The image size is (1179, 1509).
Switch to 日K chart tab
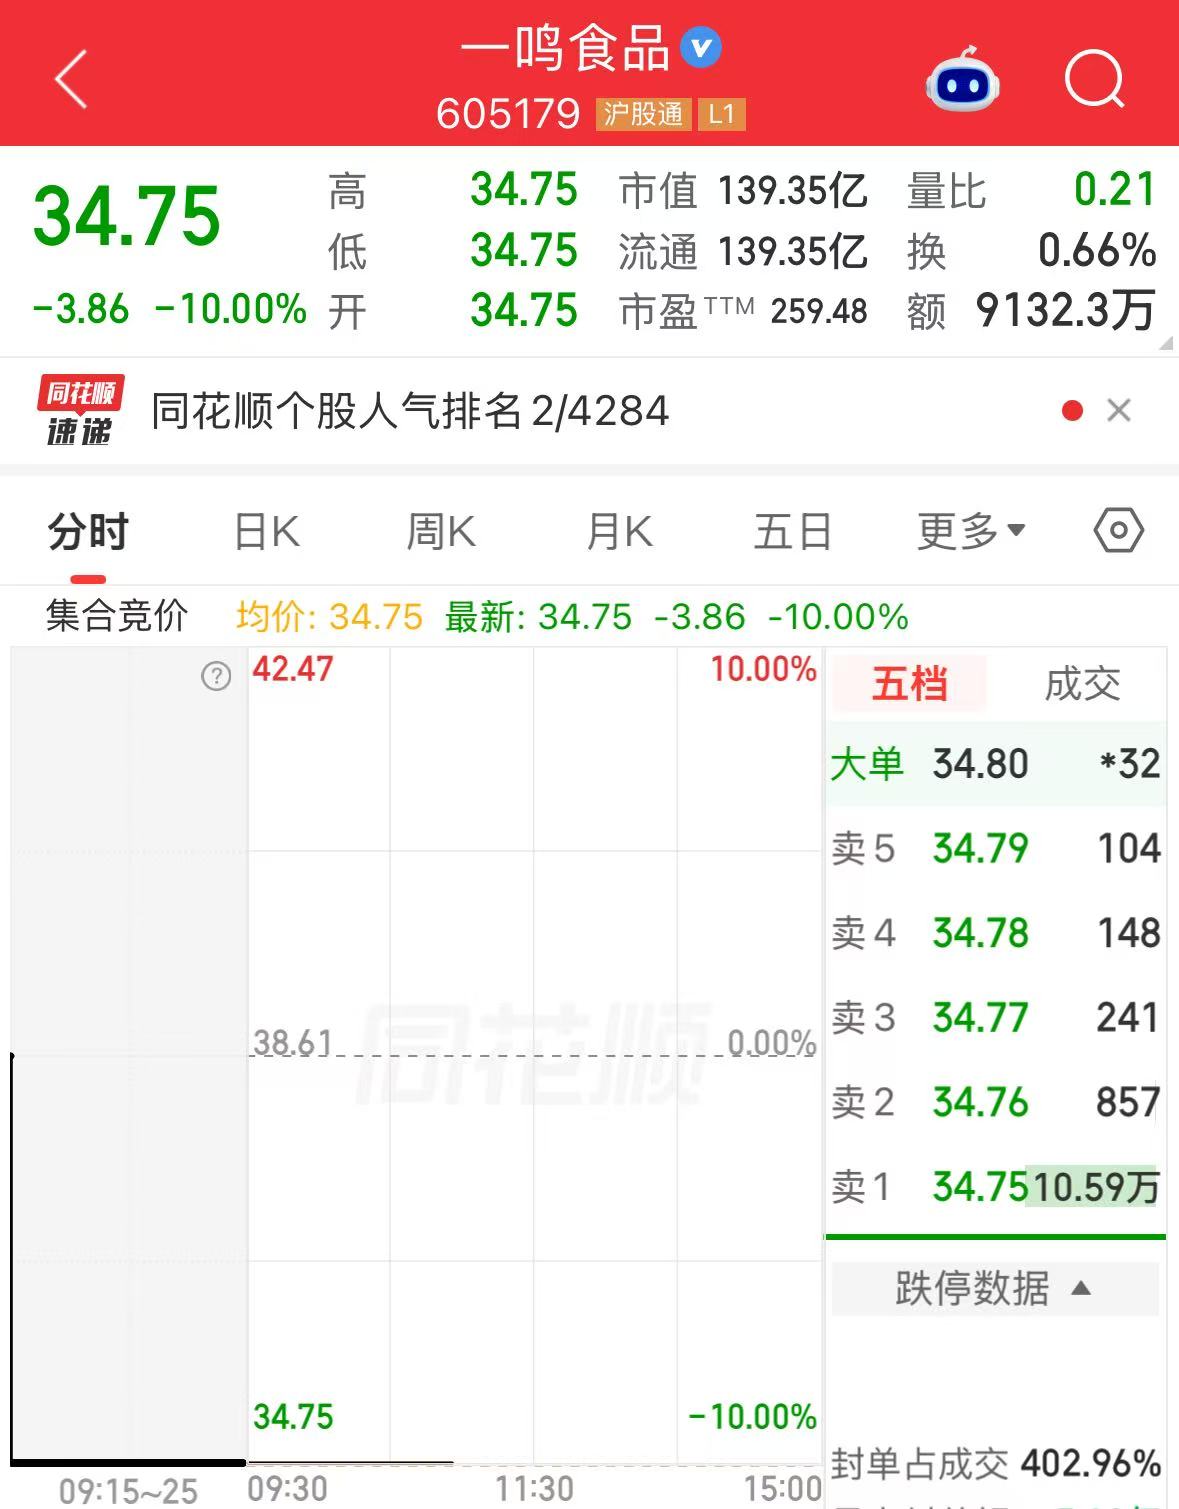pyautogui.click(x=266, y=531)
